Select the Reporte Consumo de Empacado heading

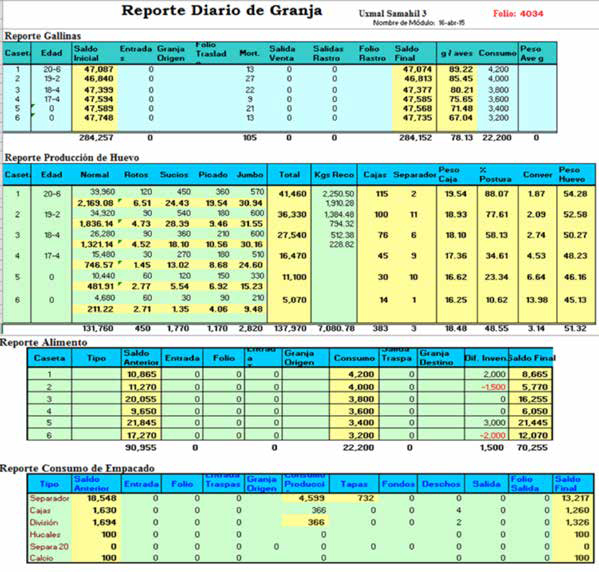[77, 468]
